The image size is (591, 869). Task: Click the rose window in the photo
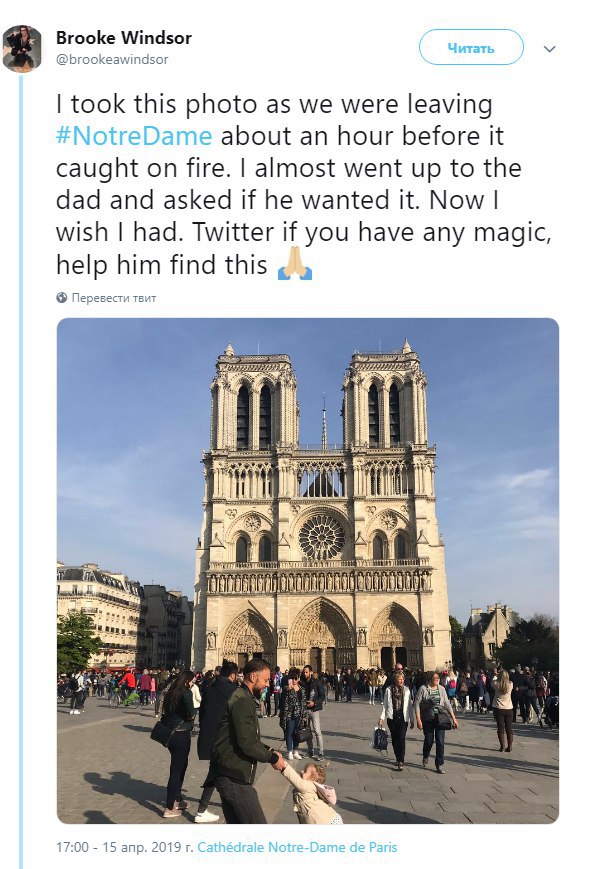322,536
